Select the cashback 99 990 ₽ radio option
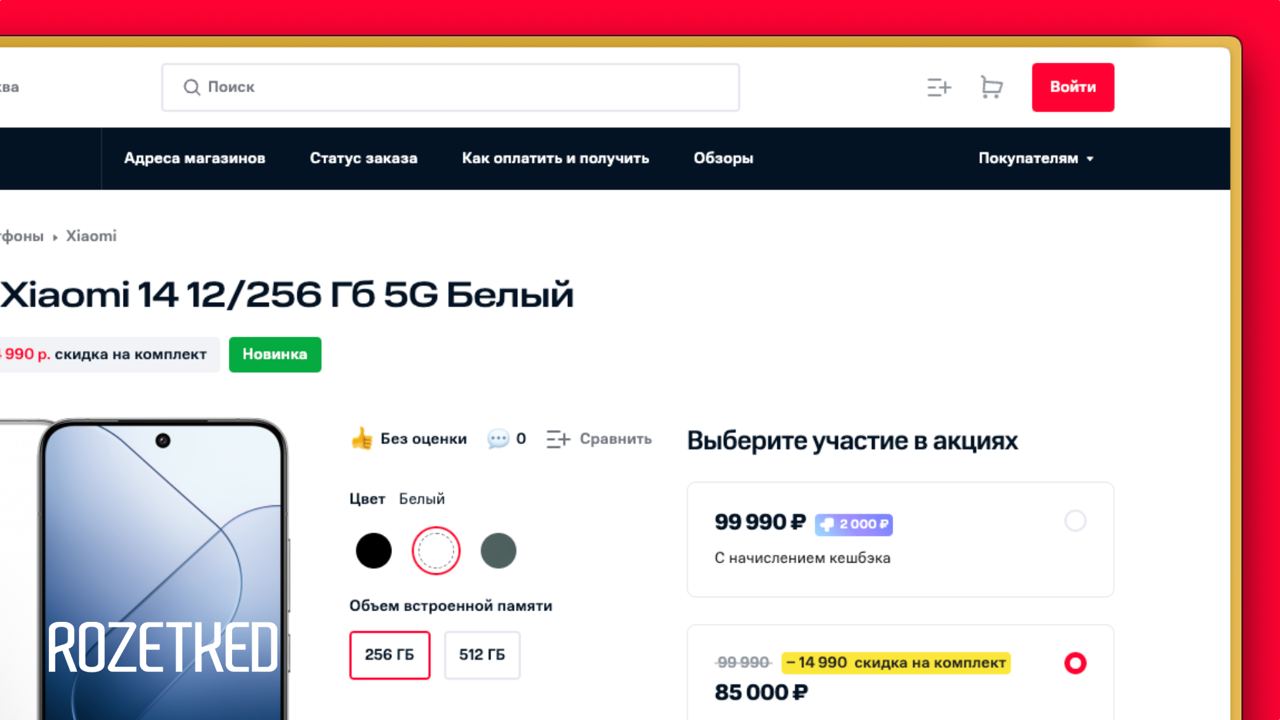1280x720 pixels. pyautogui.click(x=1075, y=521)
